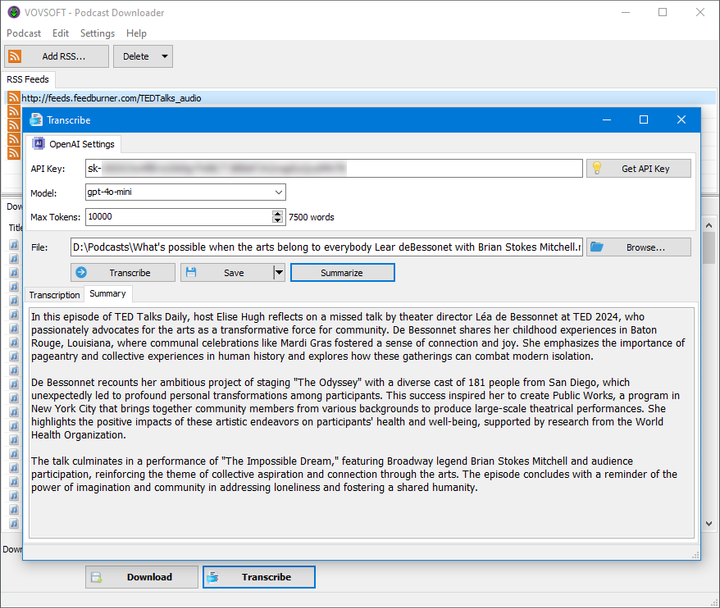The width and height of the screenshot is (720, 608).
Task: Click the VOVSOFT app icon in title bar
Action: click(x=14, y=12)
